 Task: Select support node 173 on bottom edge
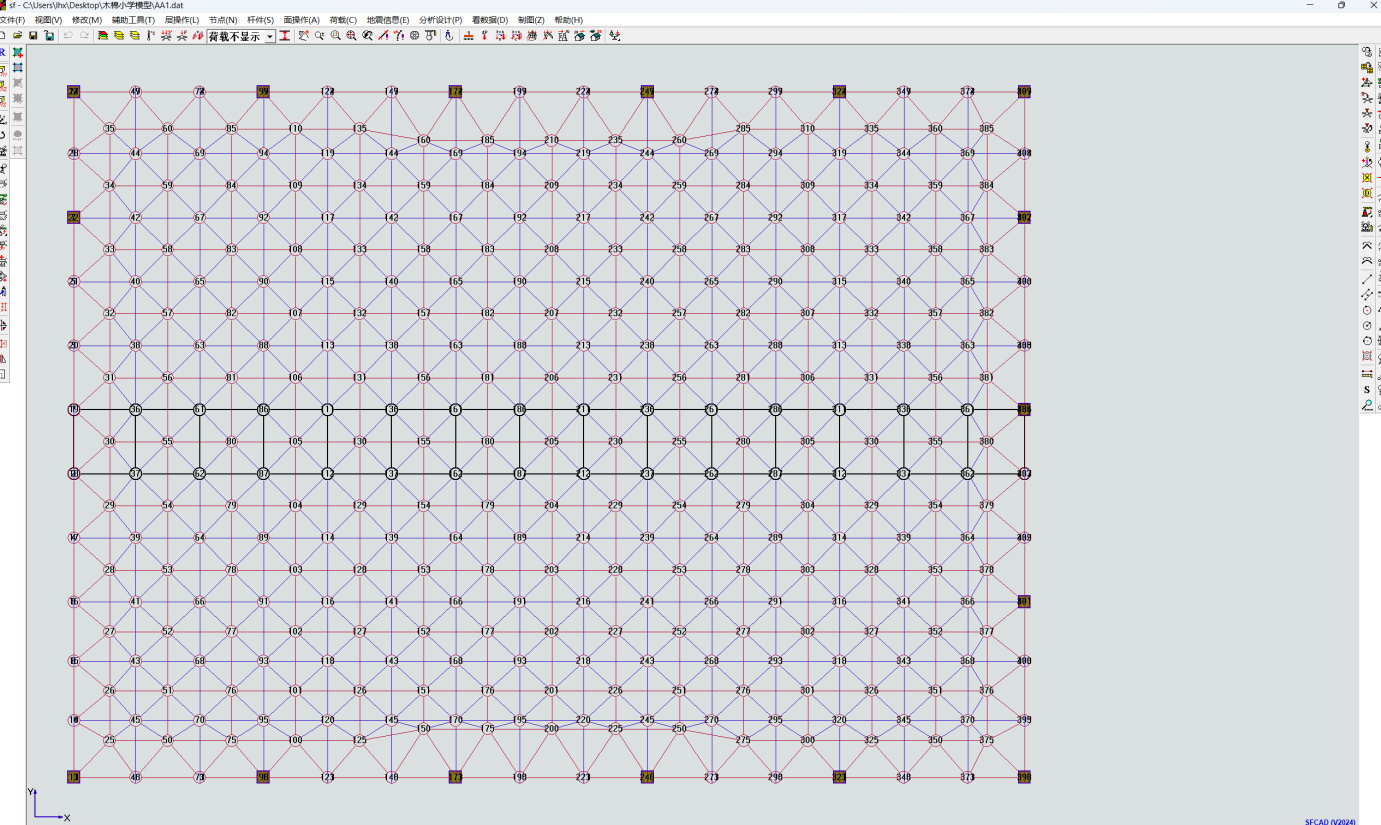coord(456,777)
